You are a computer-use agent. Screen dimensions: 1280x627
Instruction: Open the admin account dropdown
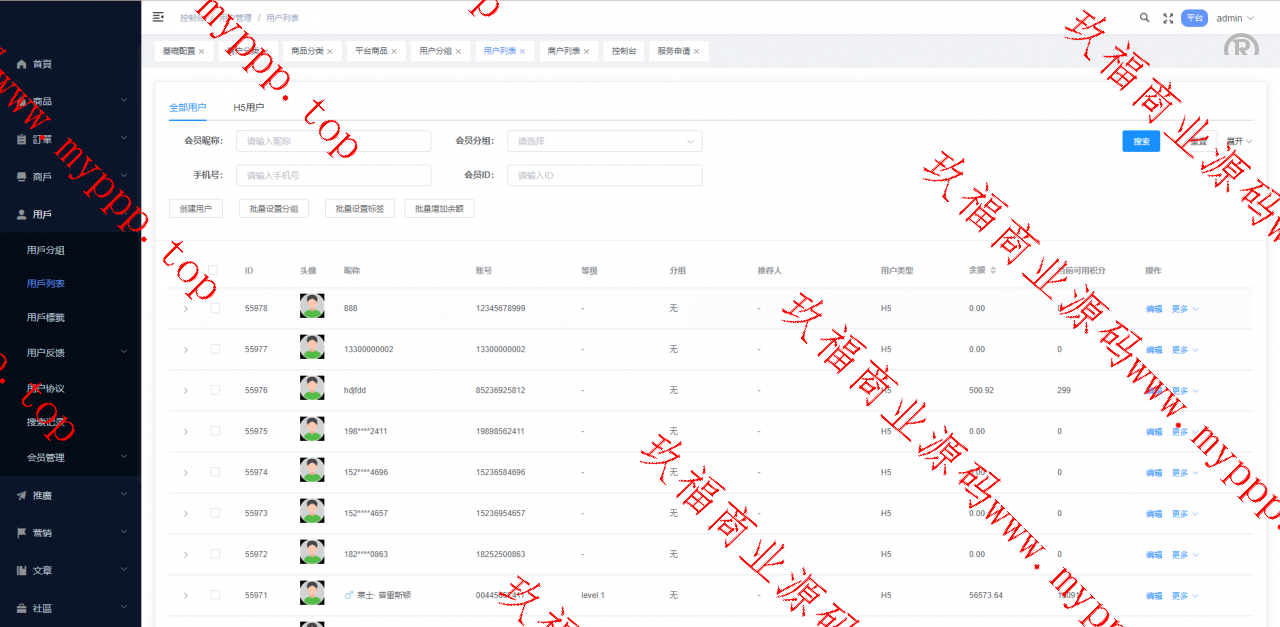(x=1234, y=18)
